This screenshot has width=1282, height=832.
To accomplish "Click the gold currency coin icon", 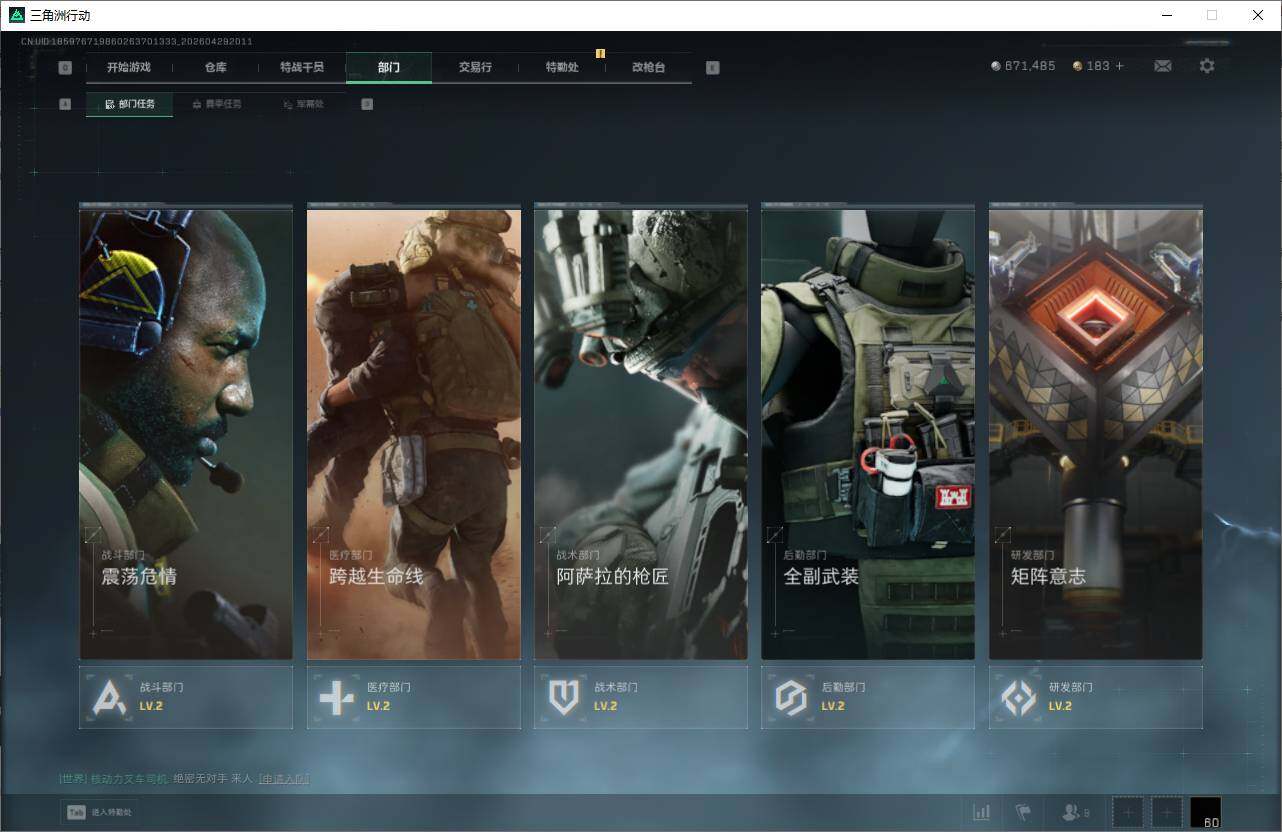I will pos(1077,66).
